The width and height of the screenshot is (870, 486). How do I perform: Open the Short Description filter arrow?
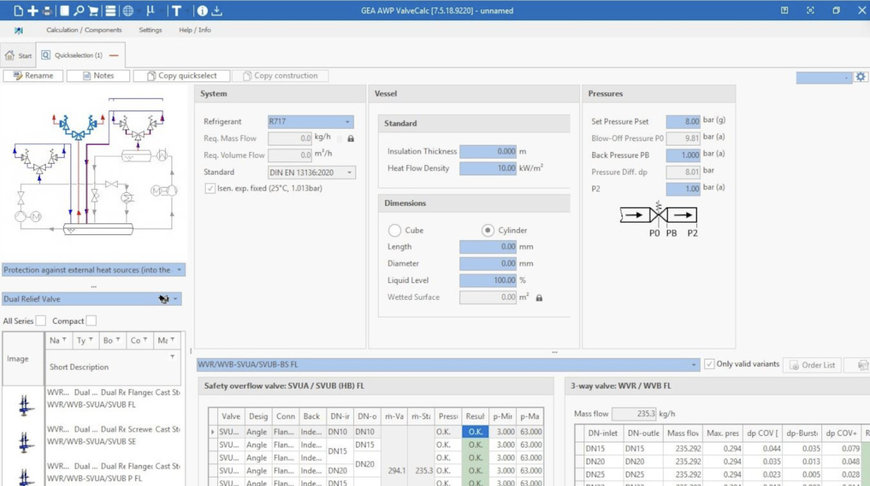pyautogui.click(x=173, y=357)
